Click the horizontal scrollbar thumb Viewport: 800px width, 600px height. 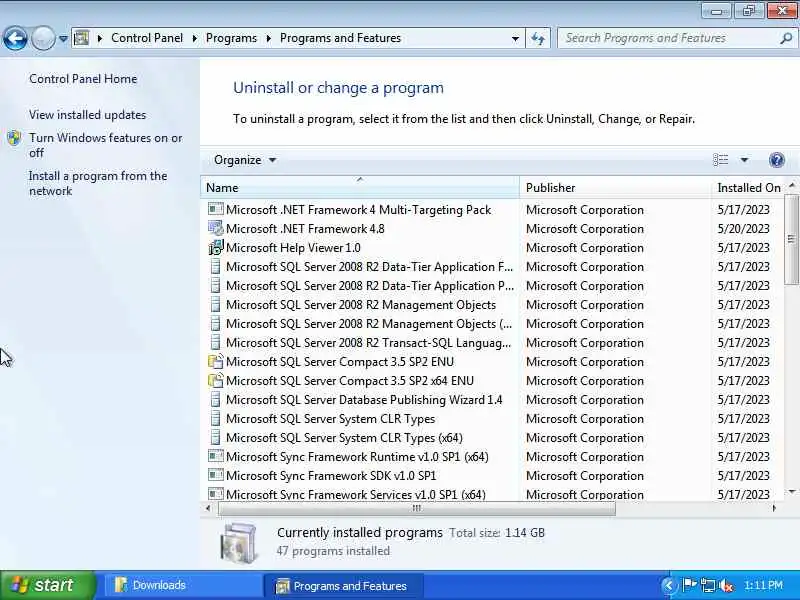417,508
